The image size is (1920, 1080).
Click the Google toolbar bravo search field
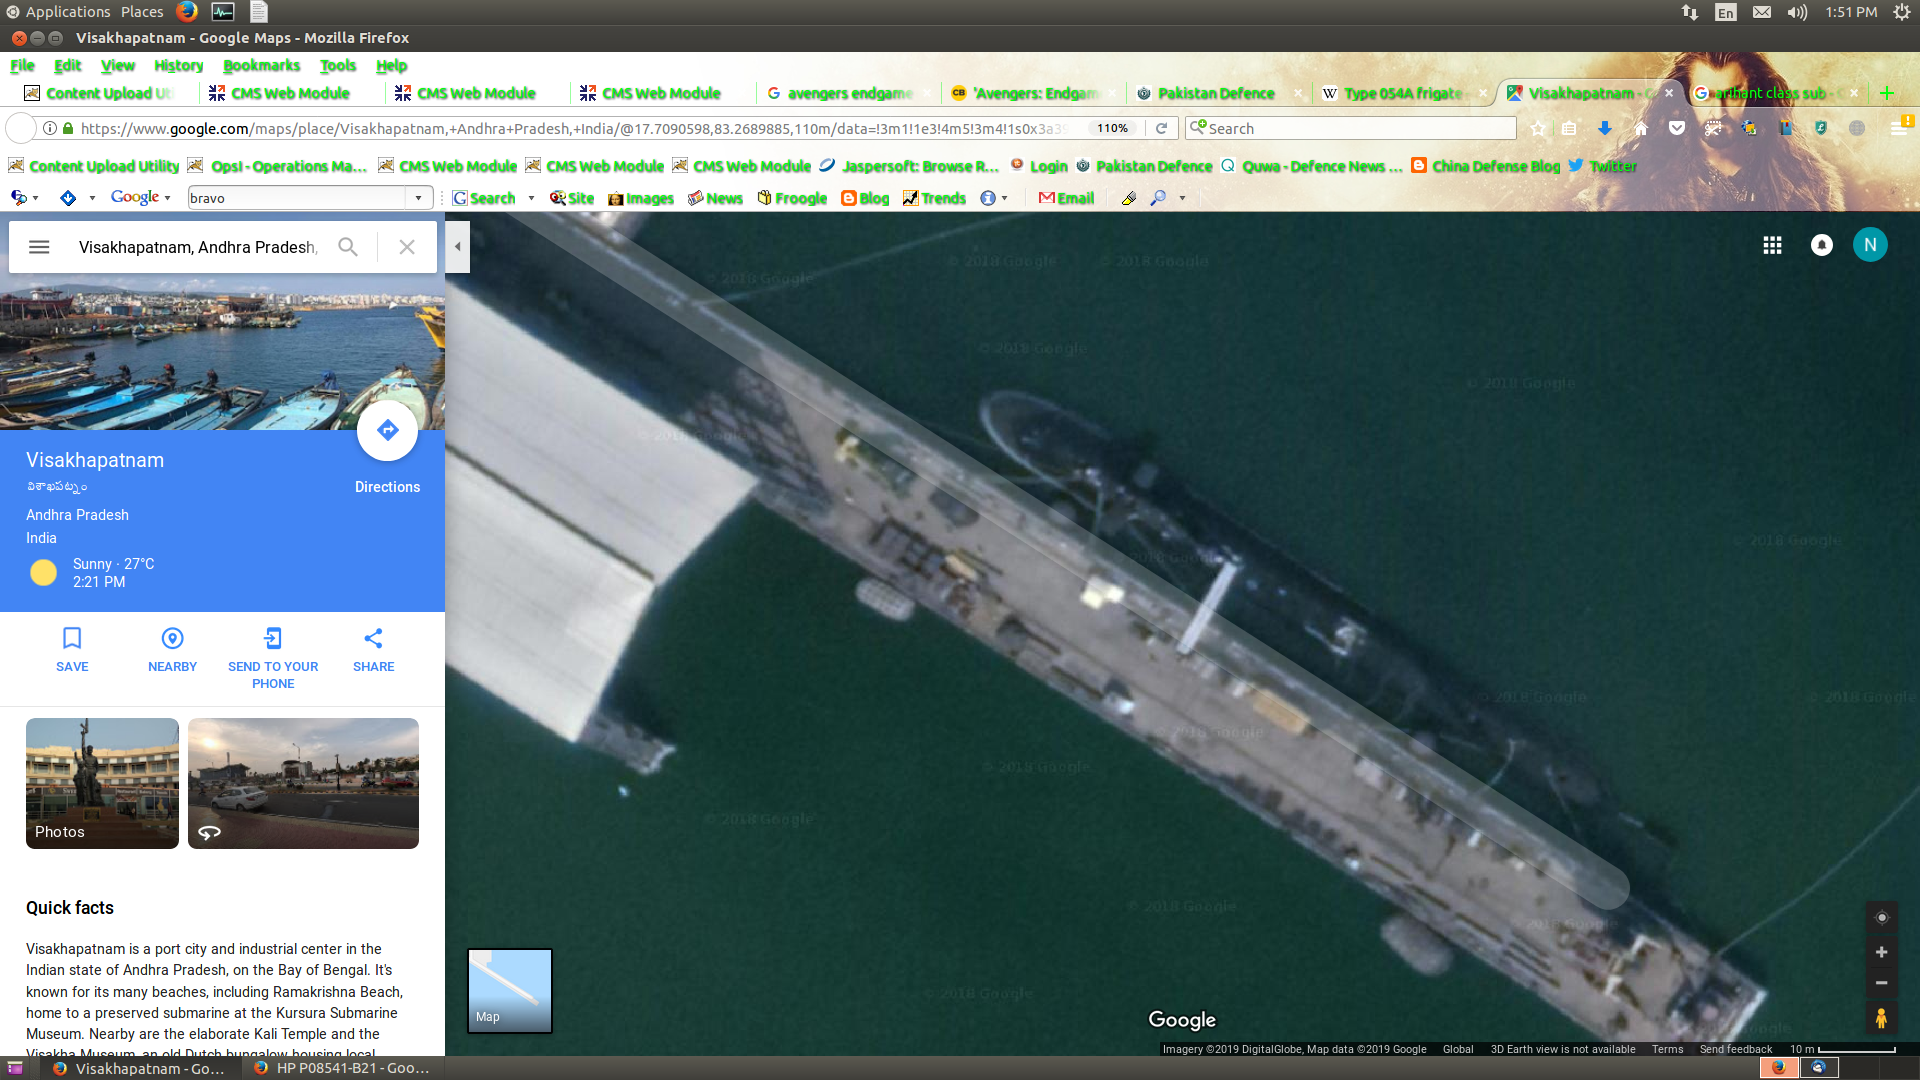coord(298,198)
